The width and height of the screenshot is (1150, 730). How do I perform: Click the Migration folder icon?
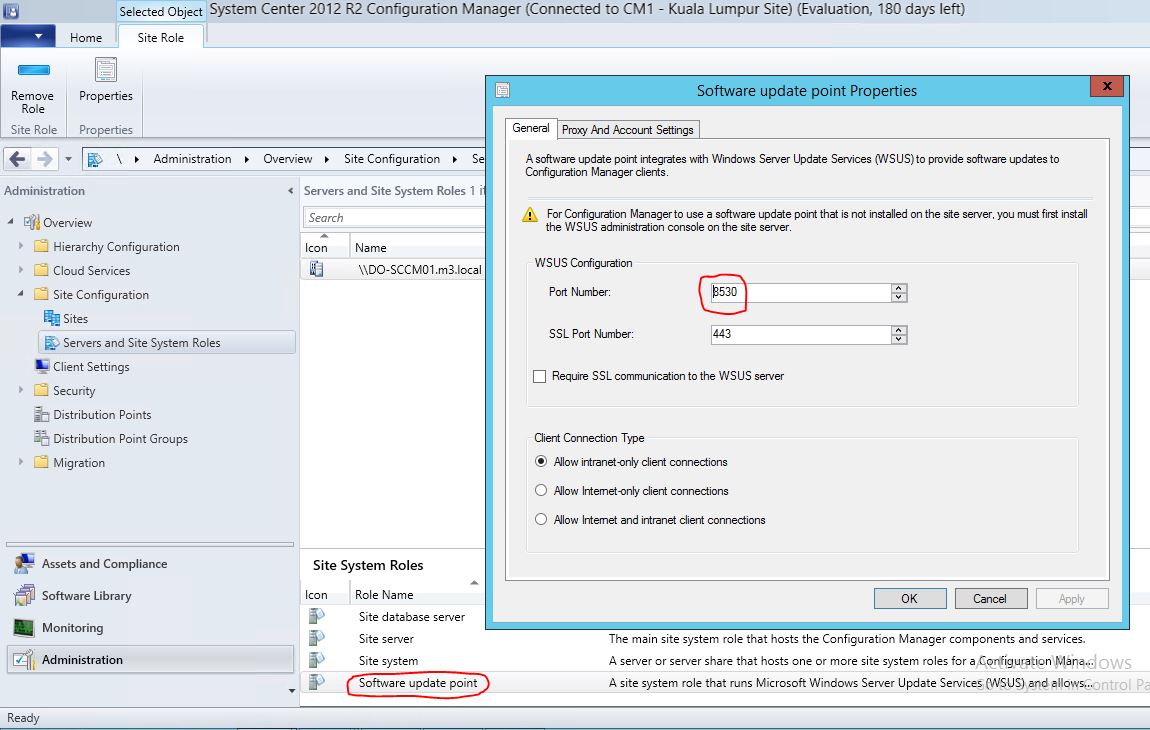(x=41, y=462)
